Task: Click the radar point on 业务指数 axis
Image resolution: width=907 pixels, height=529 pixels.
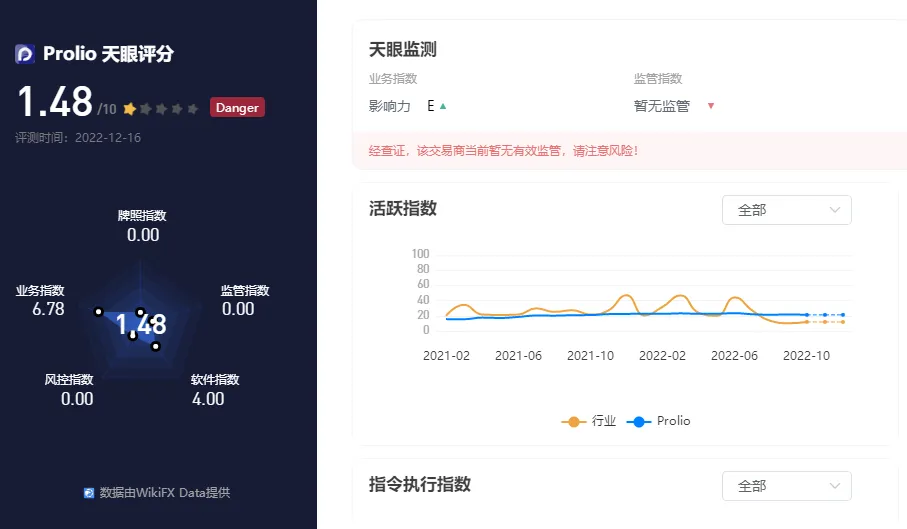Action: pyautogui.click(x=99, y=312)
